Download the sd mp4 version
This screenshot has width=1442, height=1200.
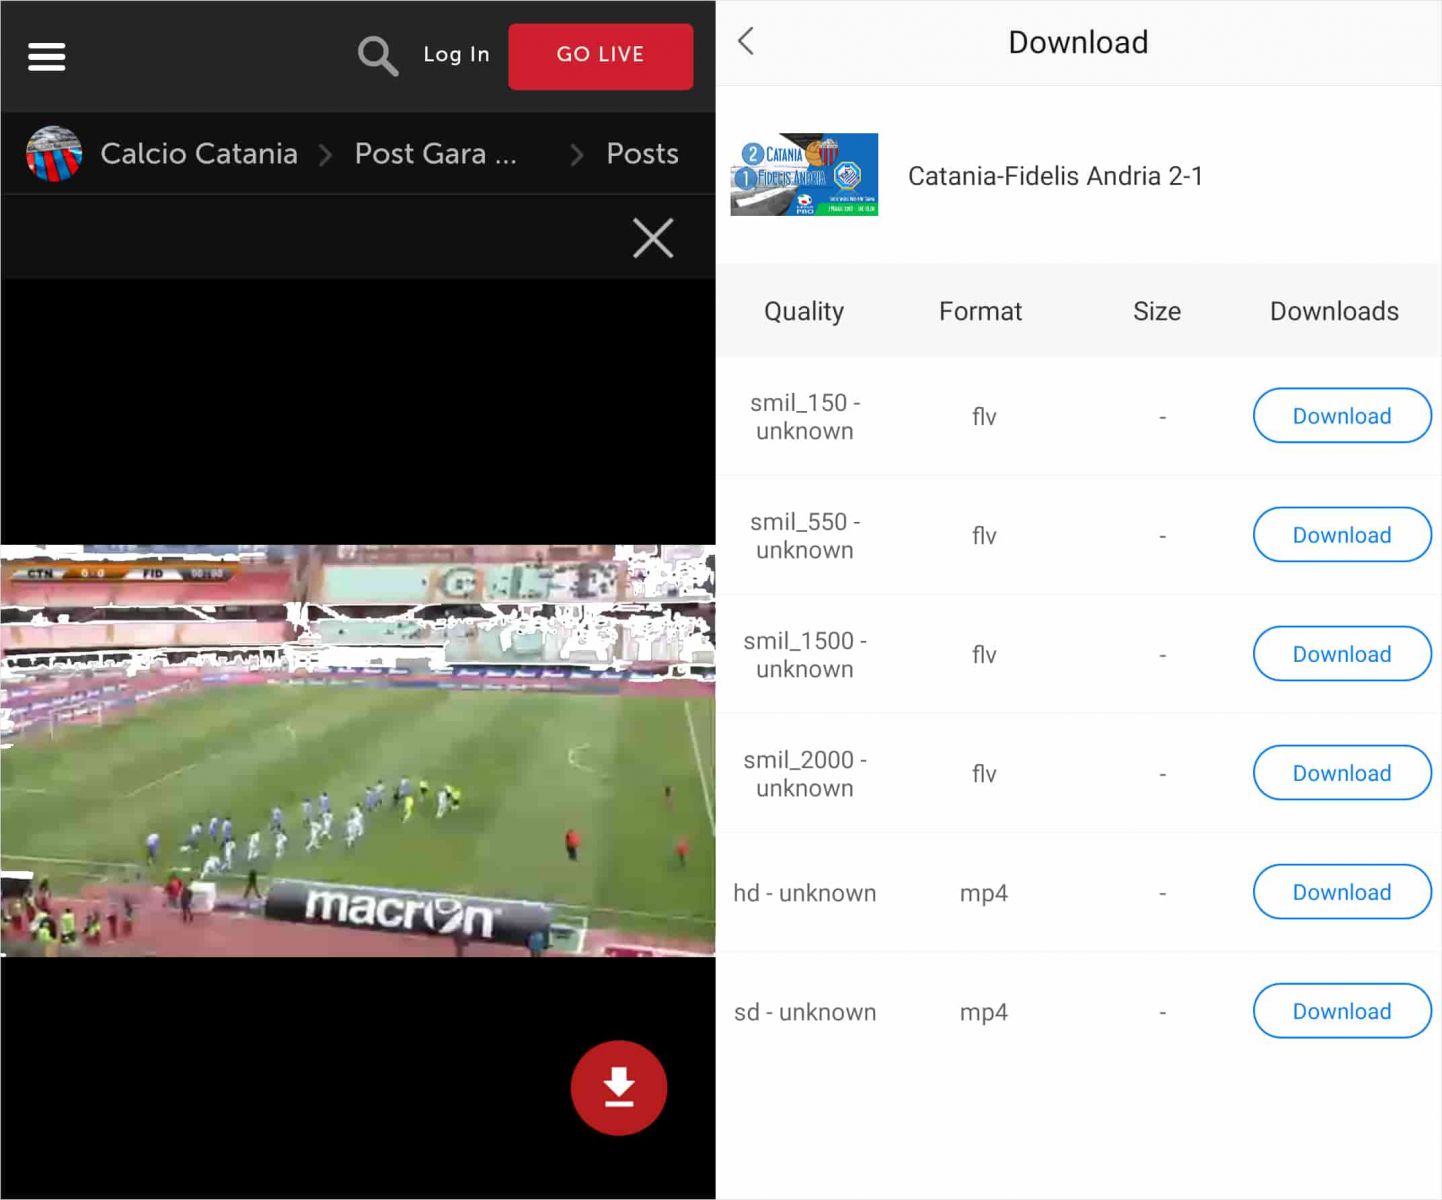tap(1342, 1010)
